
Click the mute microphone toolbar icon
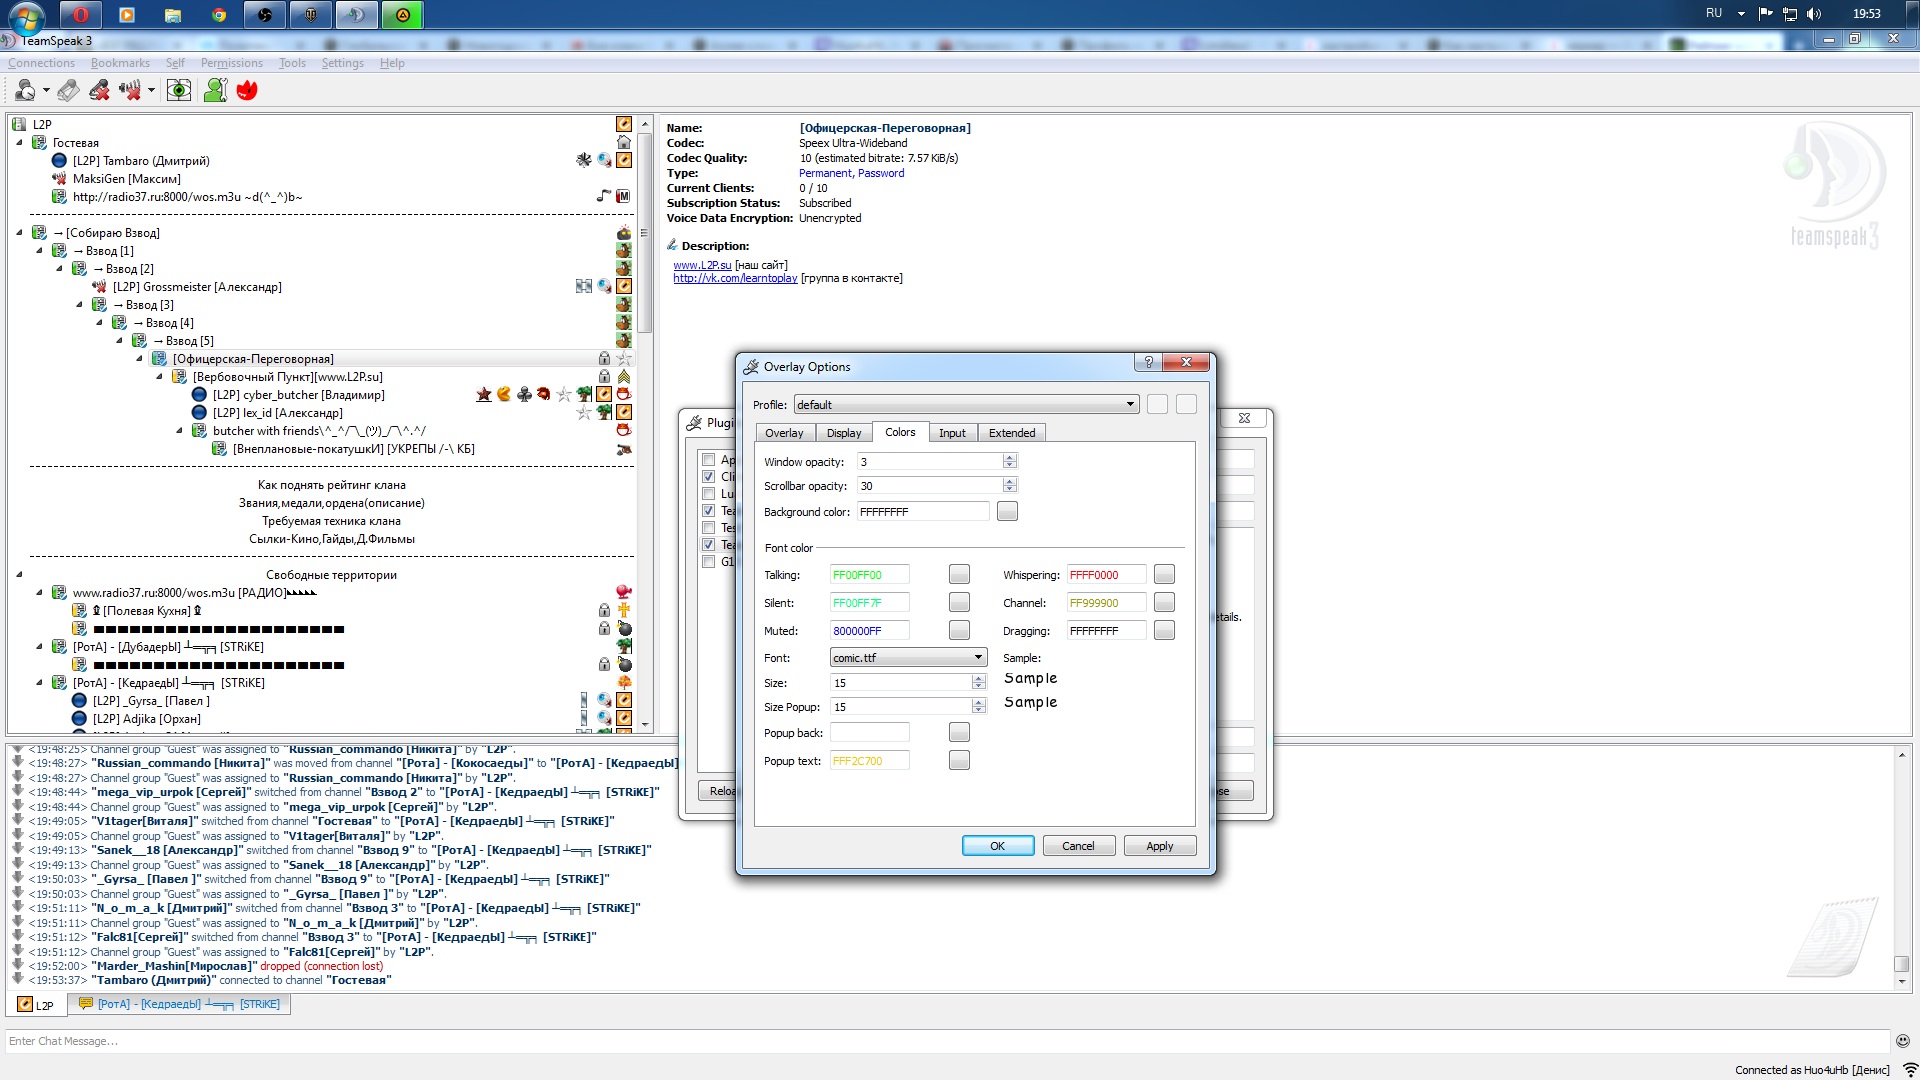pos(99,91)
